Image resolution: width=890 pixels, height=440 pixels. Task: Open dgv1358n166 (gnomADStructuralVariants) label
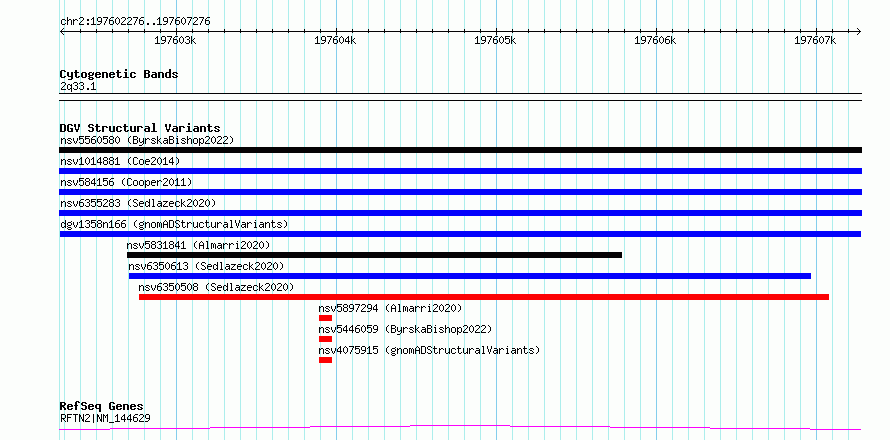point(174,224)
